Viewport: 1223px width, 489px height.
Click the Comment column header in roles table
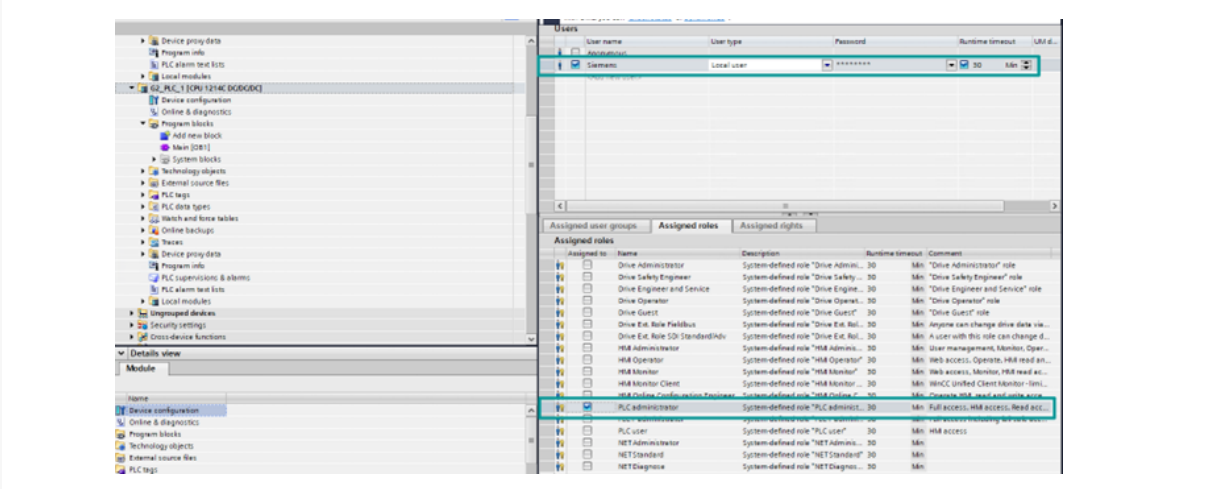coord(988,254)
